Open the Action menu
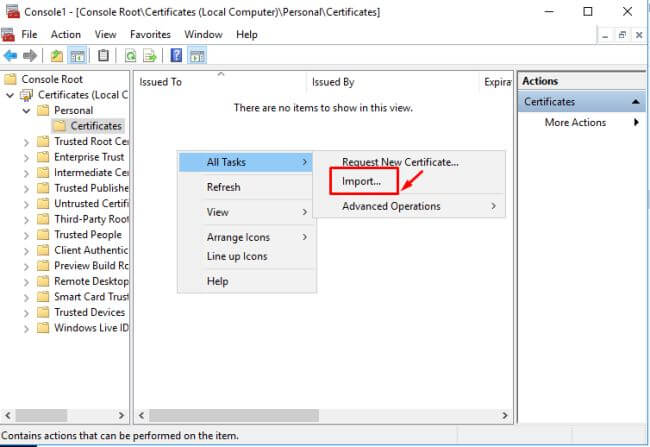Viewport: 650px width, 447px height. [65, 34]
